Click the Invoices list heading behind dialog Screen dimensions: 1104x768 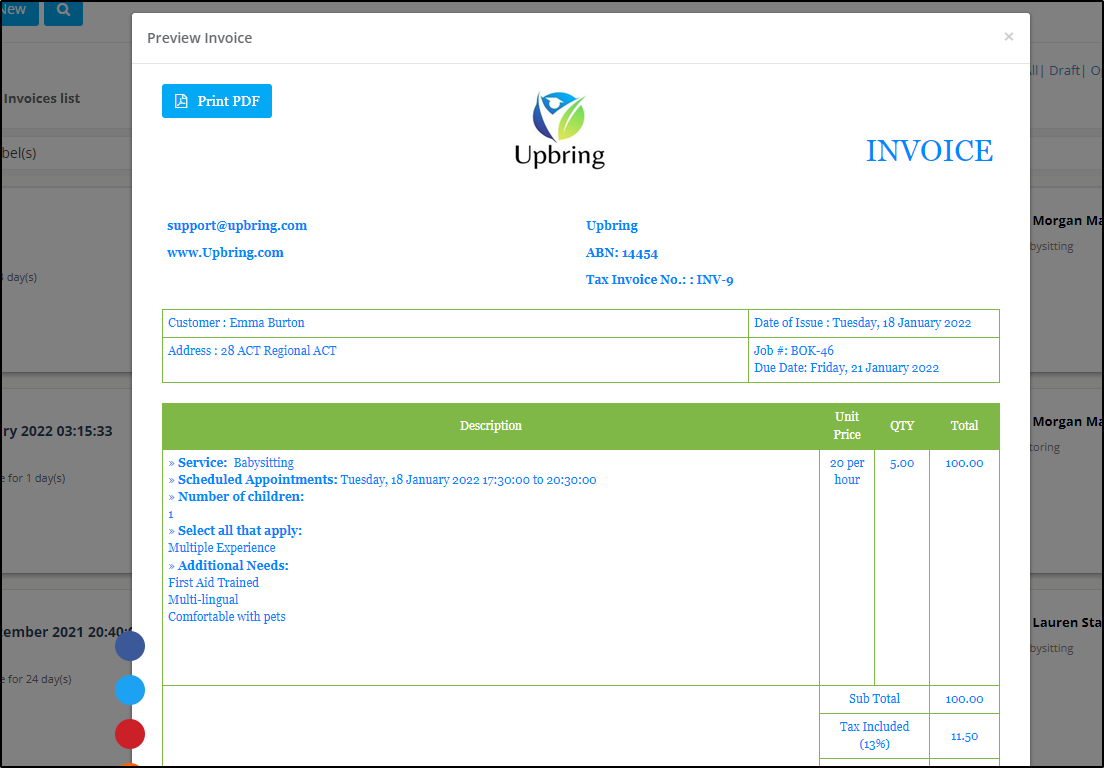(42, 99)
